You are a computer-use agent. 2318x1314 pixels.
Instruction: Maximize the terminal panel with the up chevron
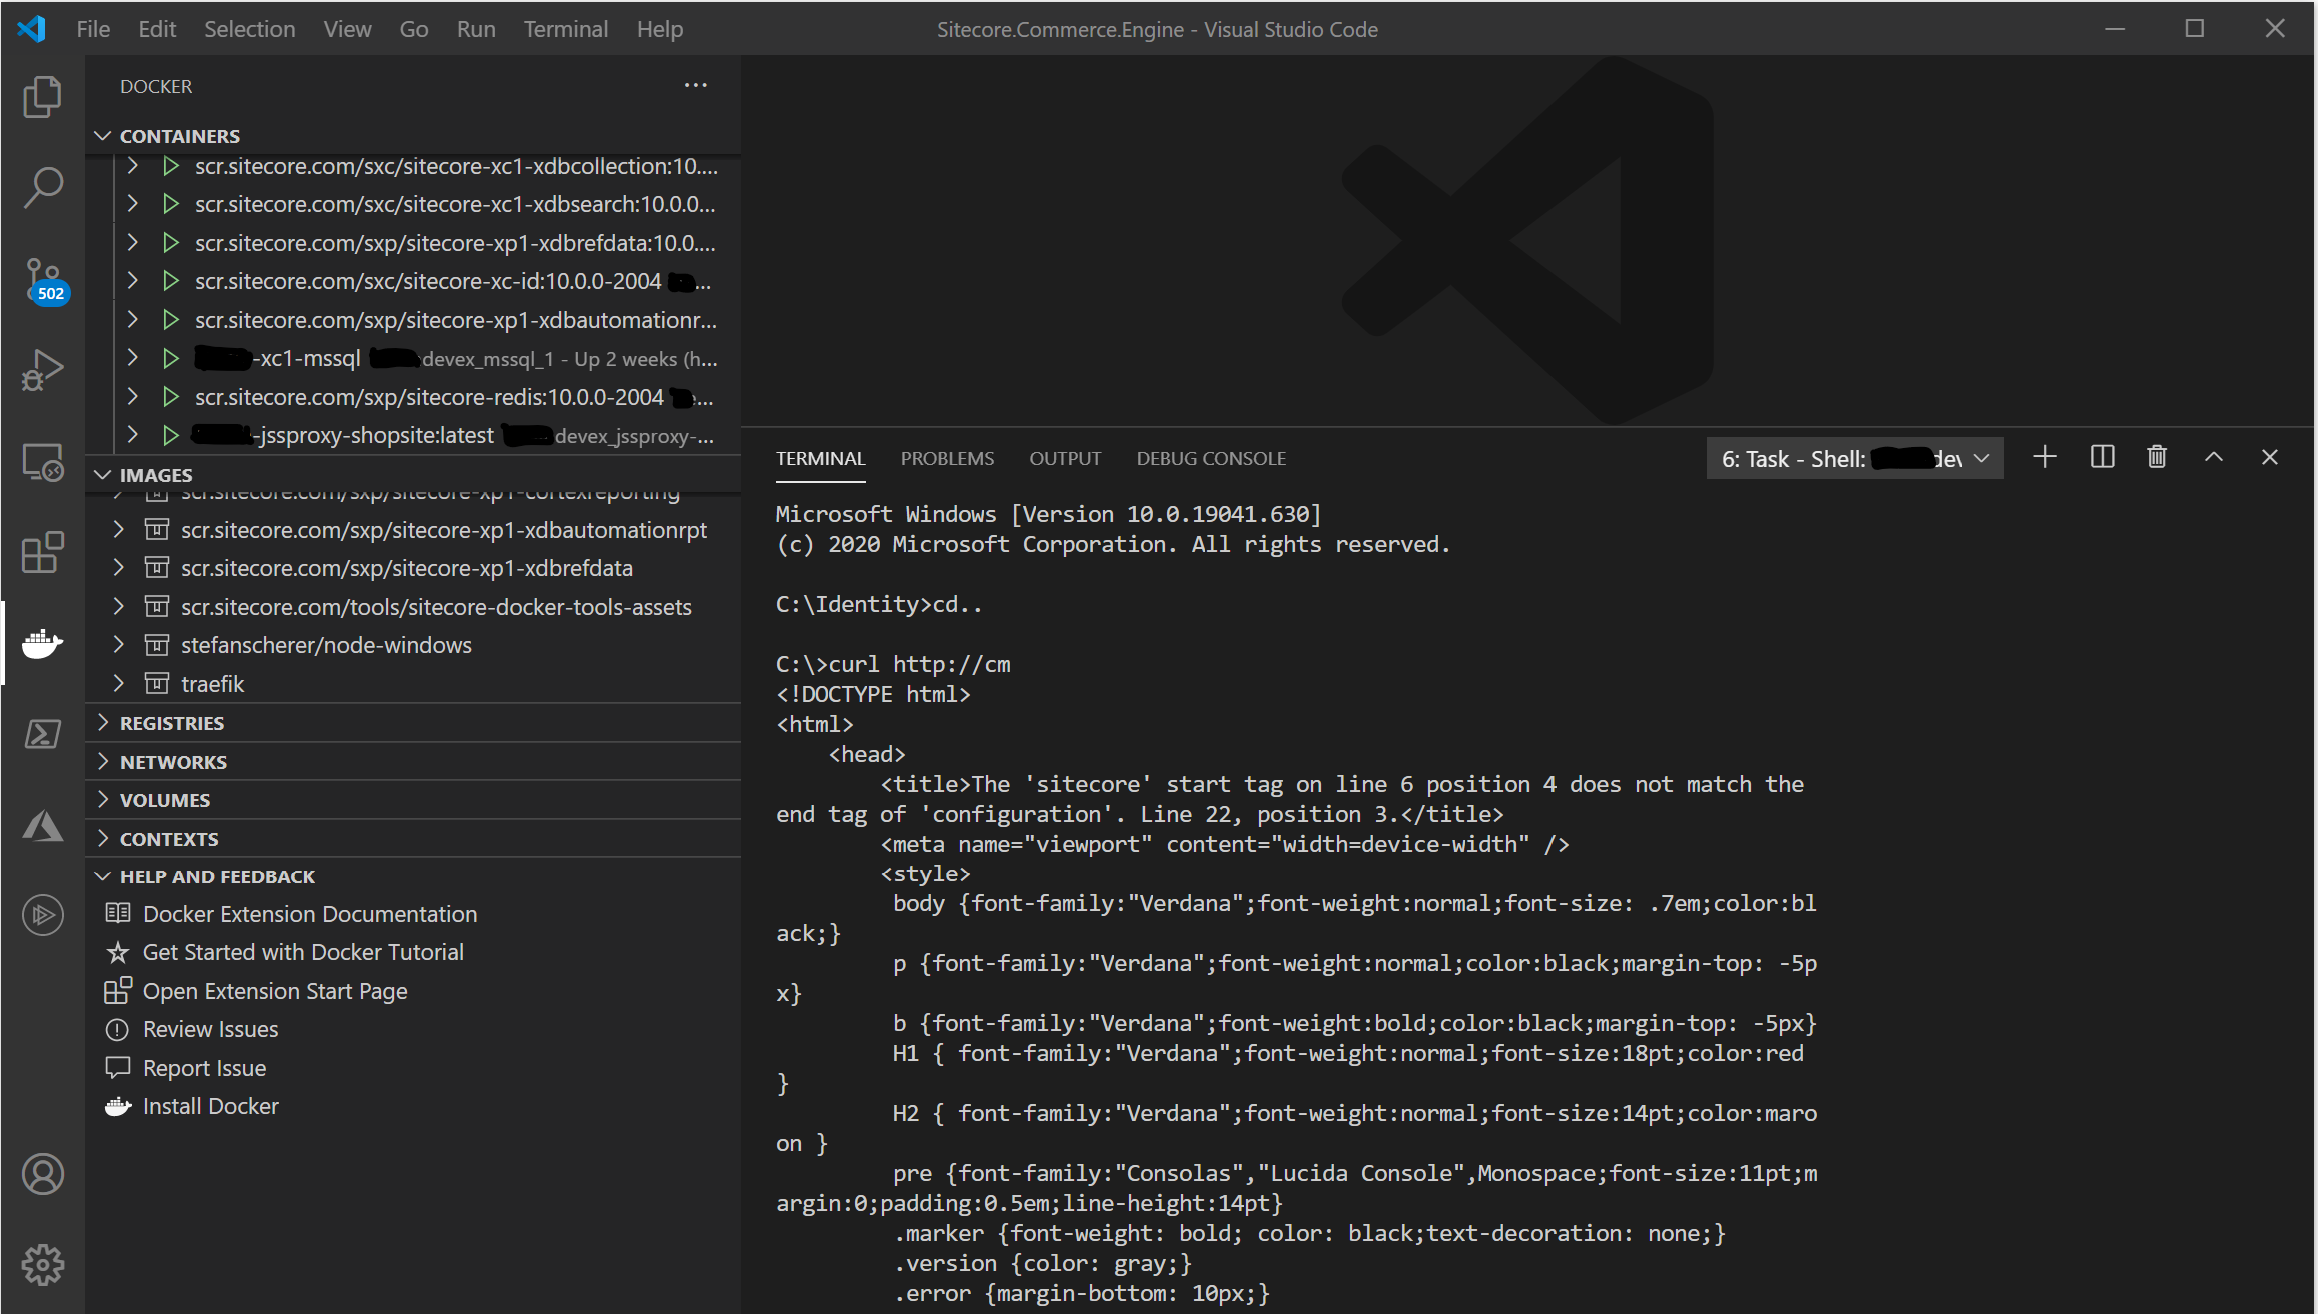click(2213, 458)
